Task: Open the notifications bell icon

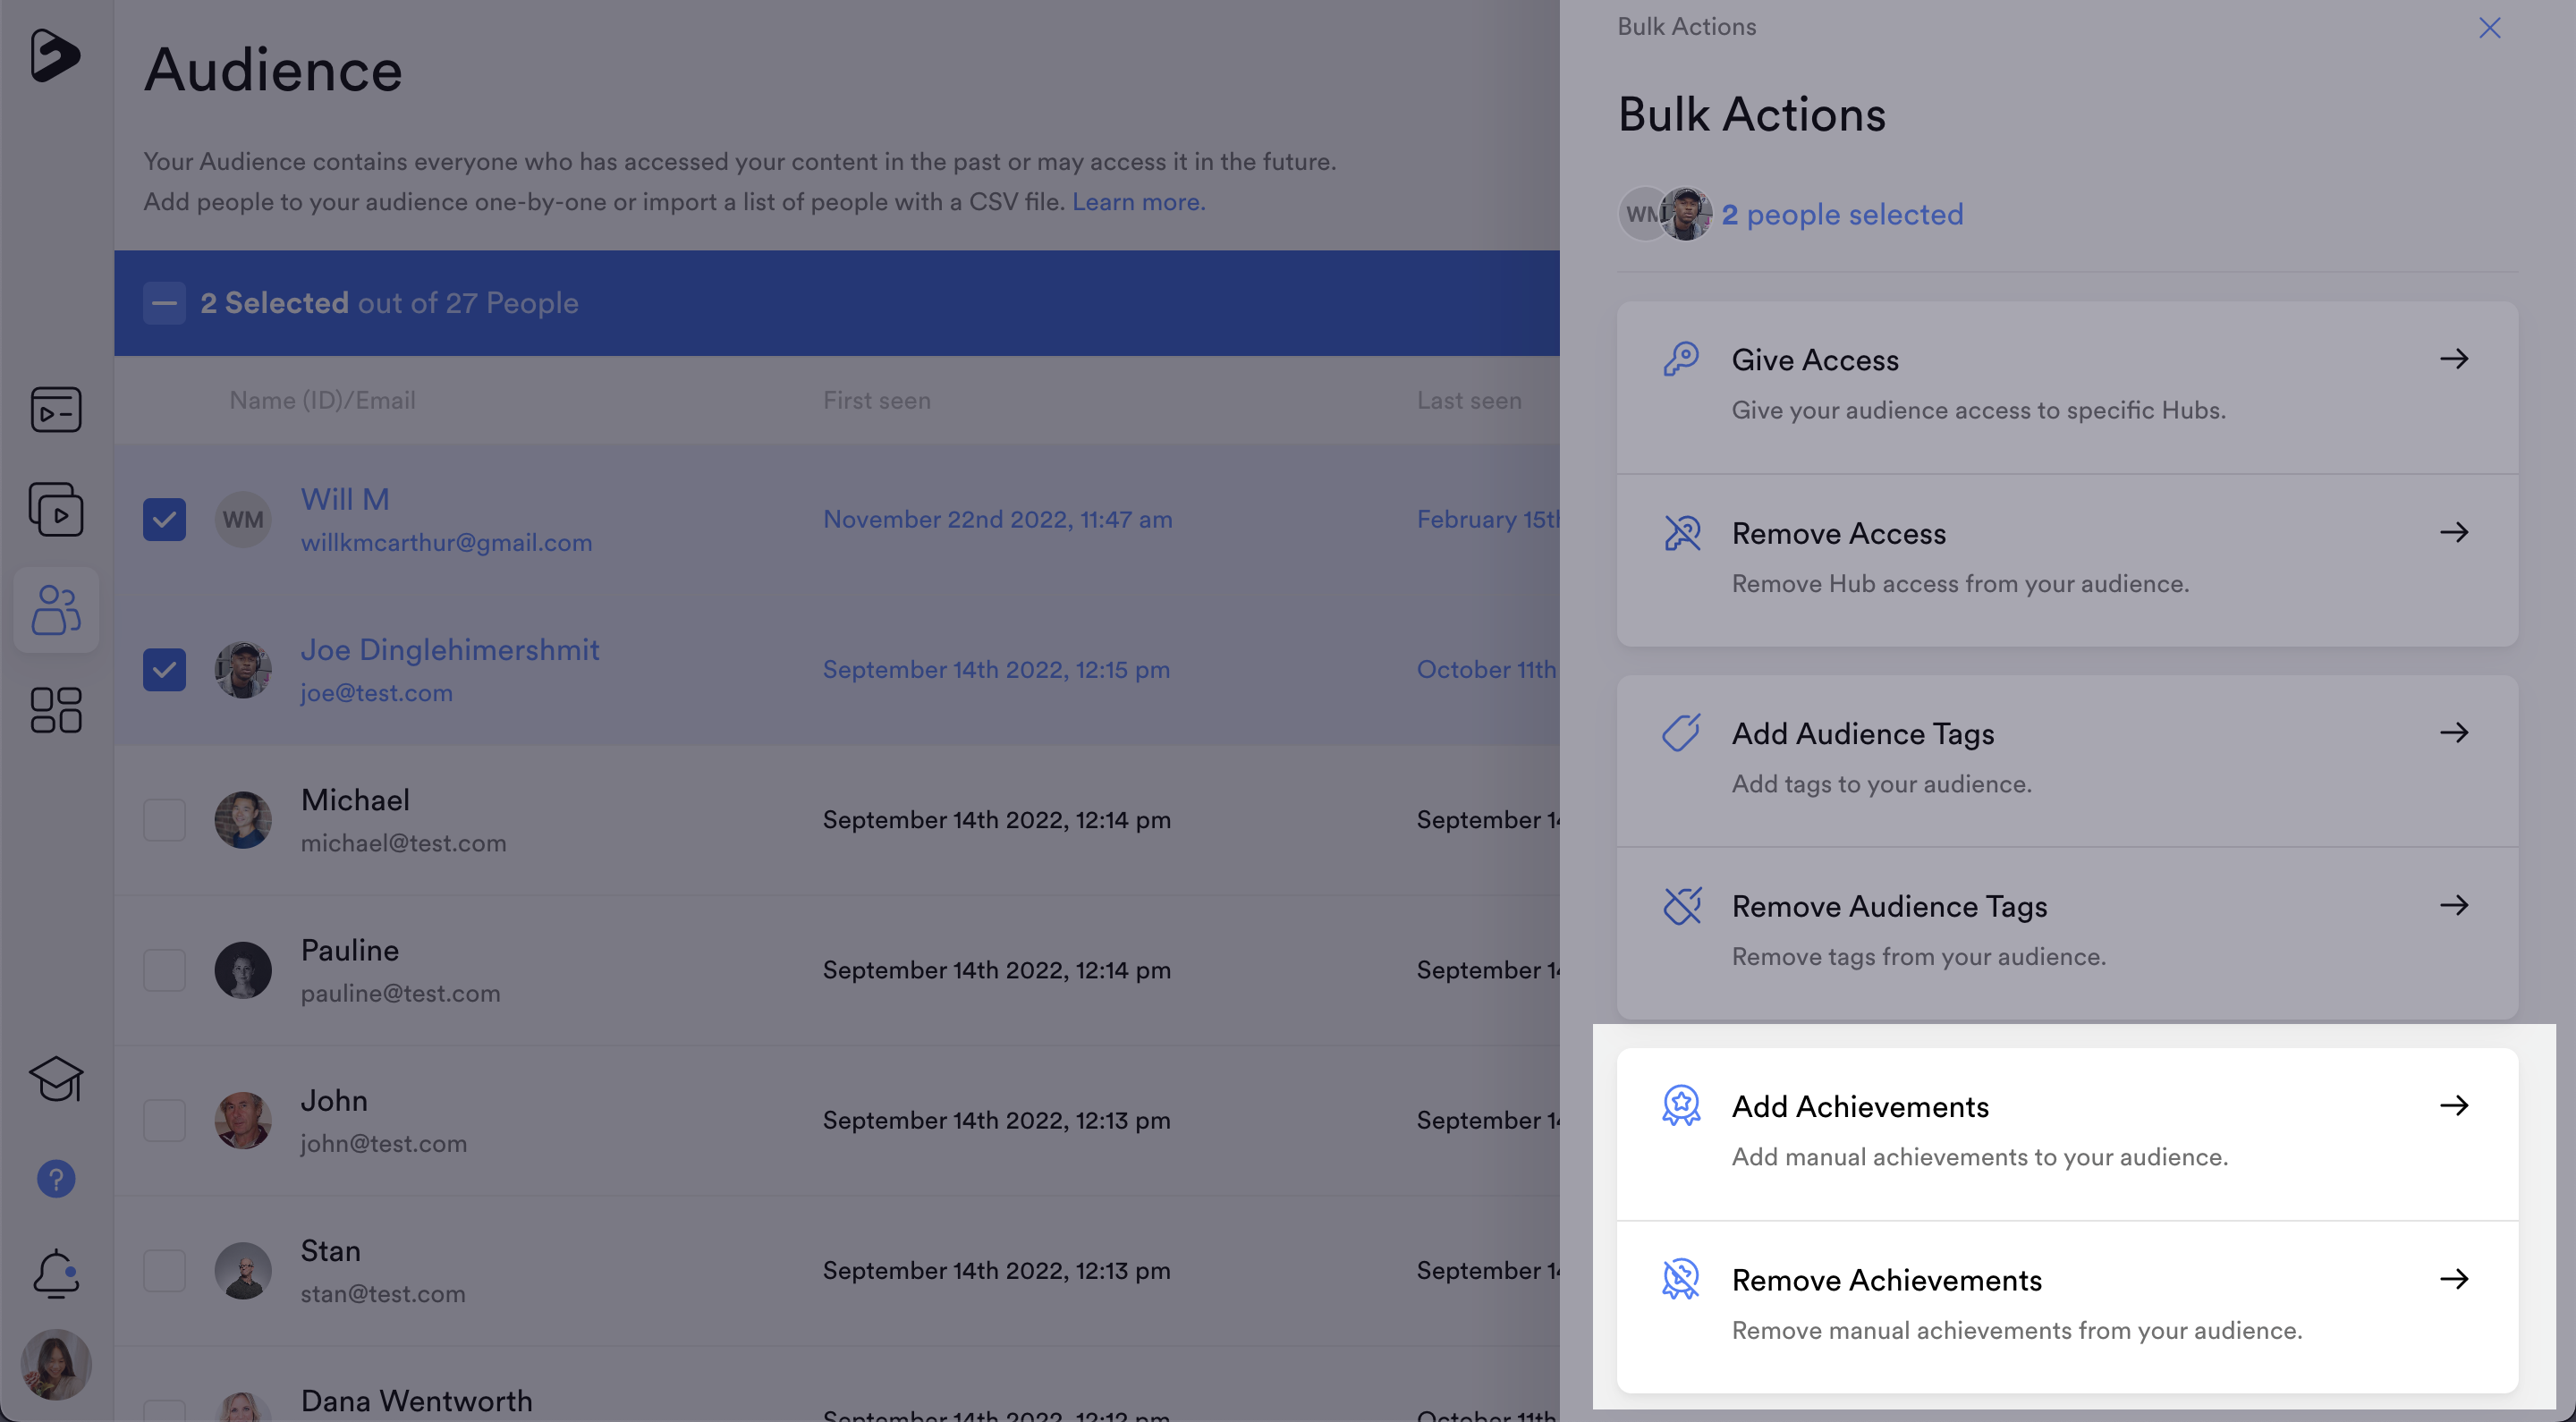Action: [56, 1272]
